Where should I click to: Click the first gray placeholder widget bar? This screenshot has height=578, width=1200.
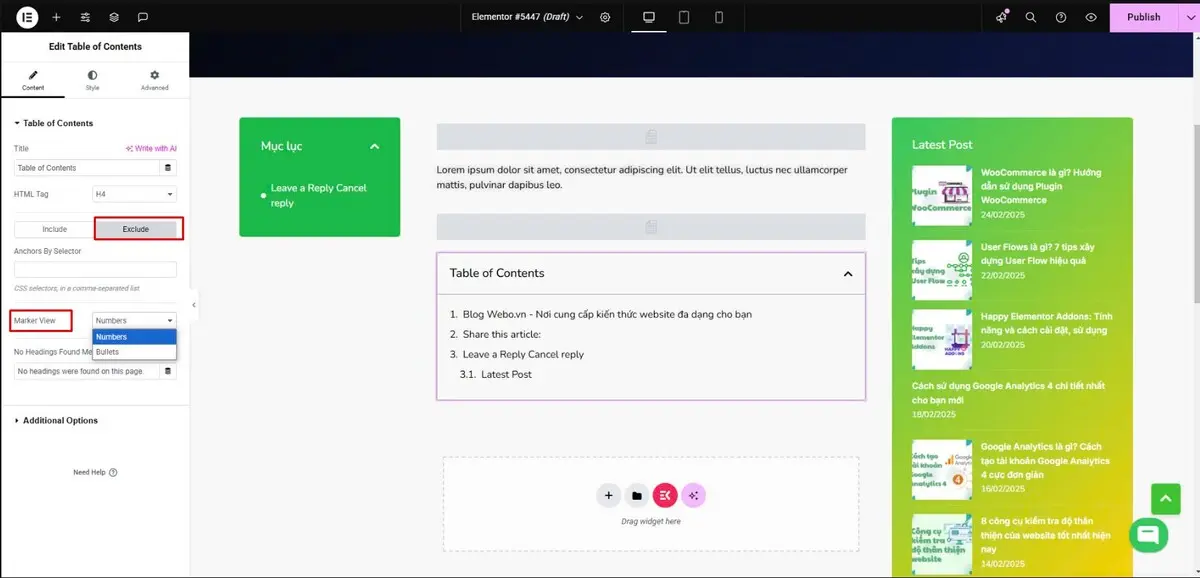[x=651, y=137]
